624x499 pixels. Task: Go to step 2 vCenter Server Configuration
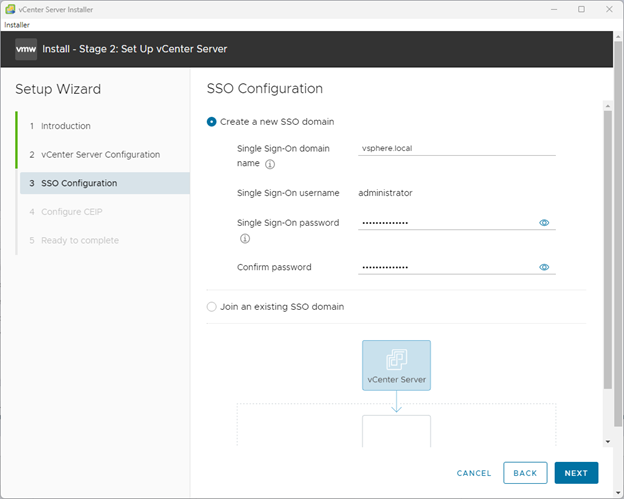tap(95, 154)
